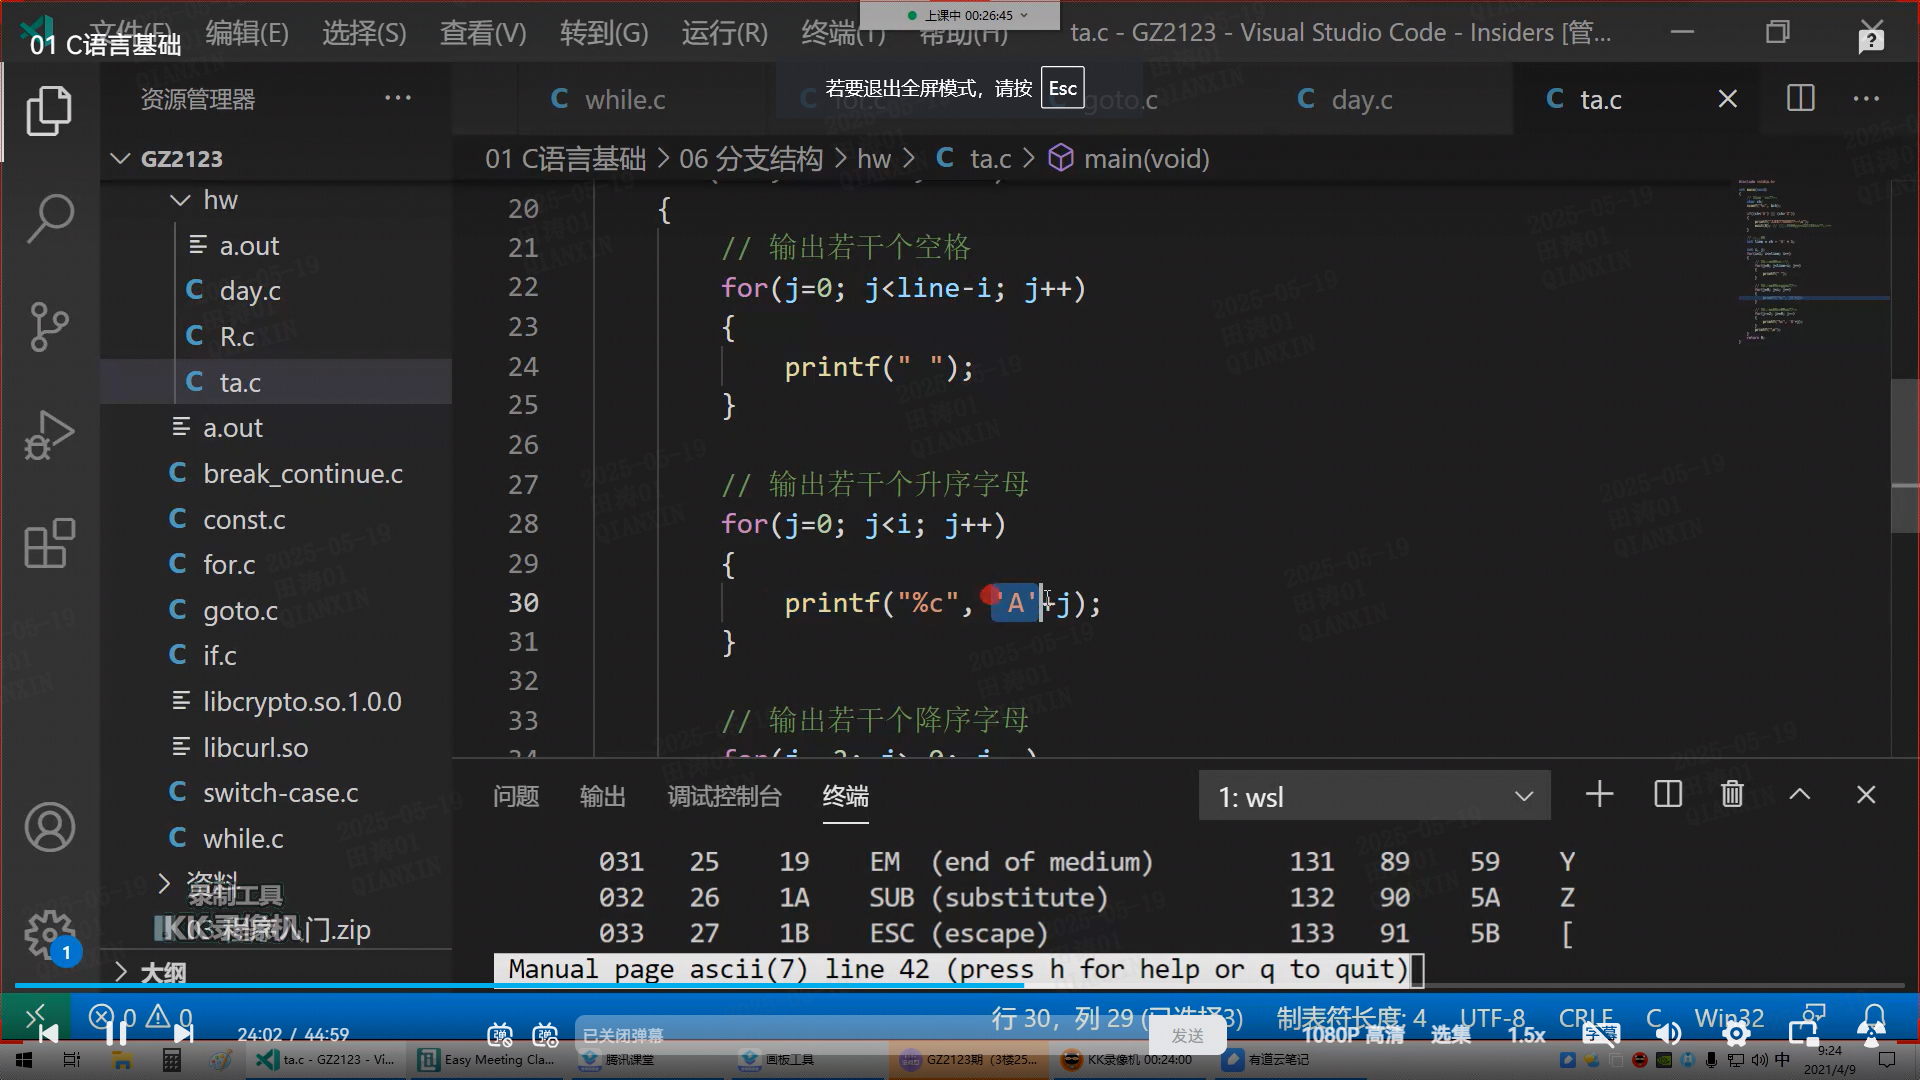Open the R.c file in the explorer
The height and width of the screenshot is (1080, 1920).
click(x=236, y=337)
